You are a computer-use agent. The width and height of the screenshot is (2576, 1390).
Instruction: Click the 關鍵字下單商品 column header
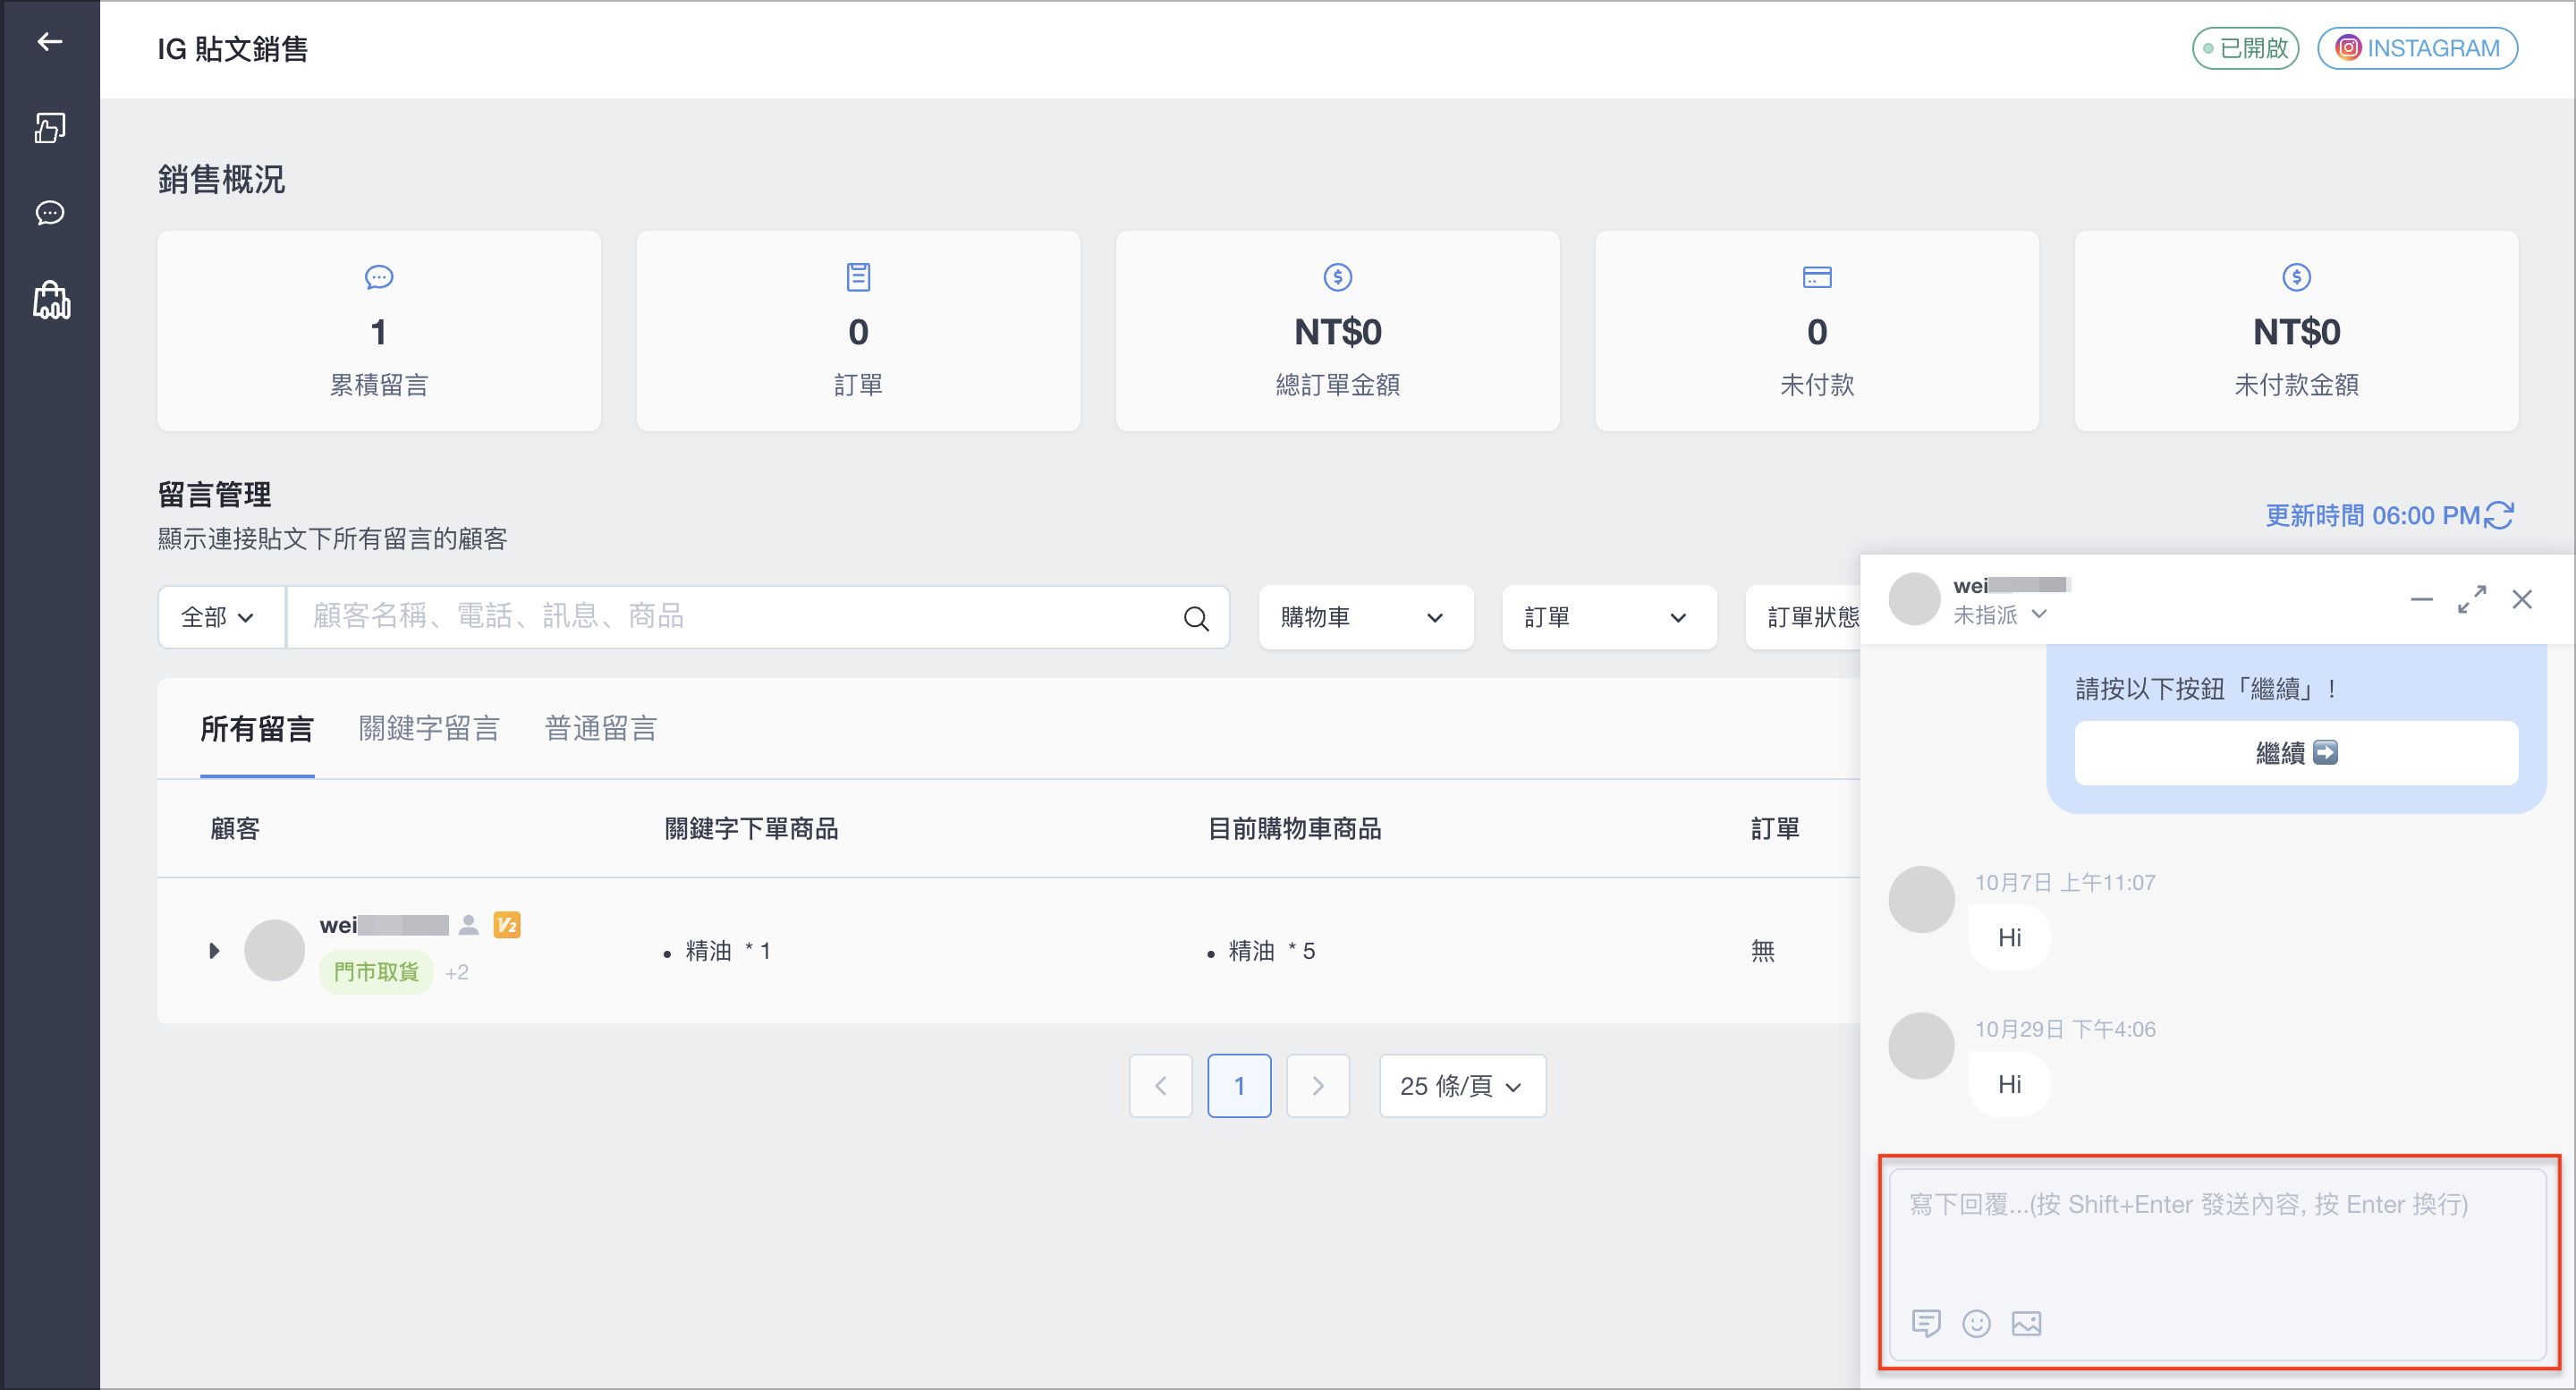[x=751, y=829]
